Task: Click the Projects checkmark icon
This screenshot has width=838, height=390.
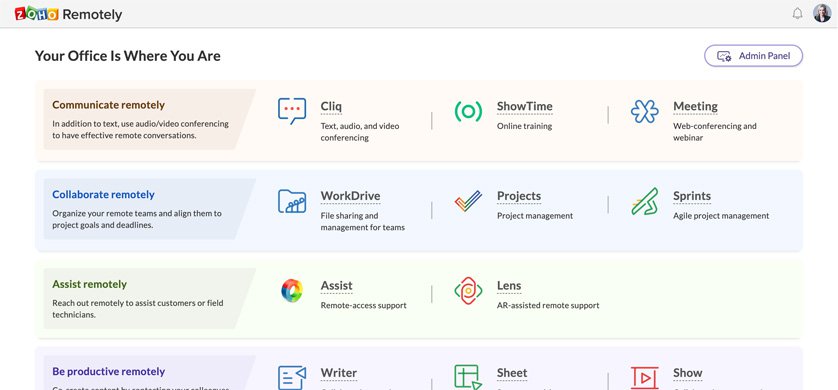Action: (x=468, y=201)
